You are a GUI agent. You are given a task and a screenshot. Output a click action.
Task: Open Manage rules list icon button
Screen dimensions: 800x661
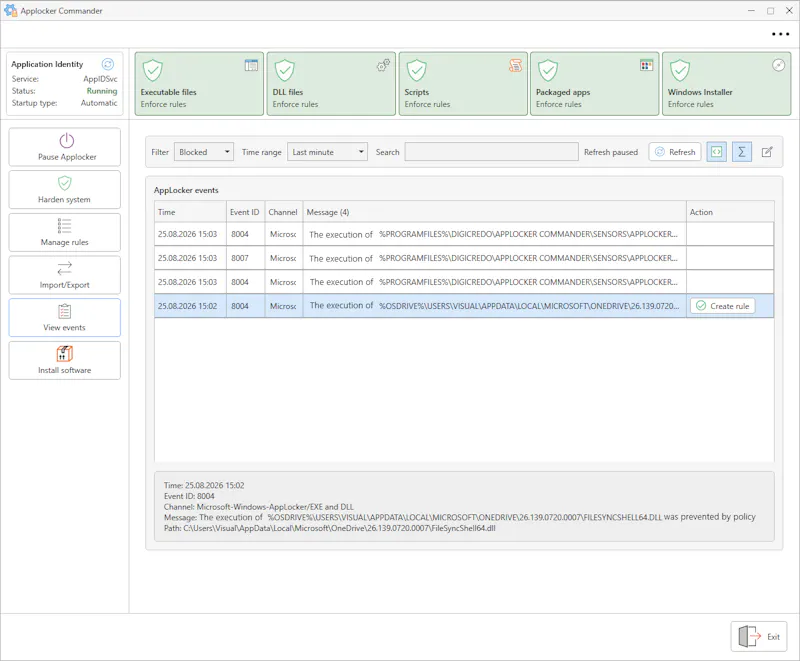[x=65, y=233]
